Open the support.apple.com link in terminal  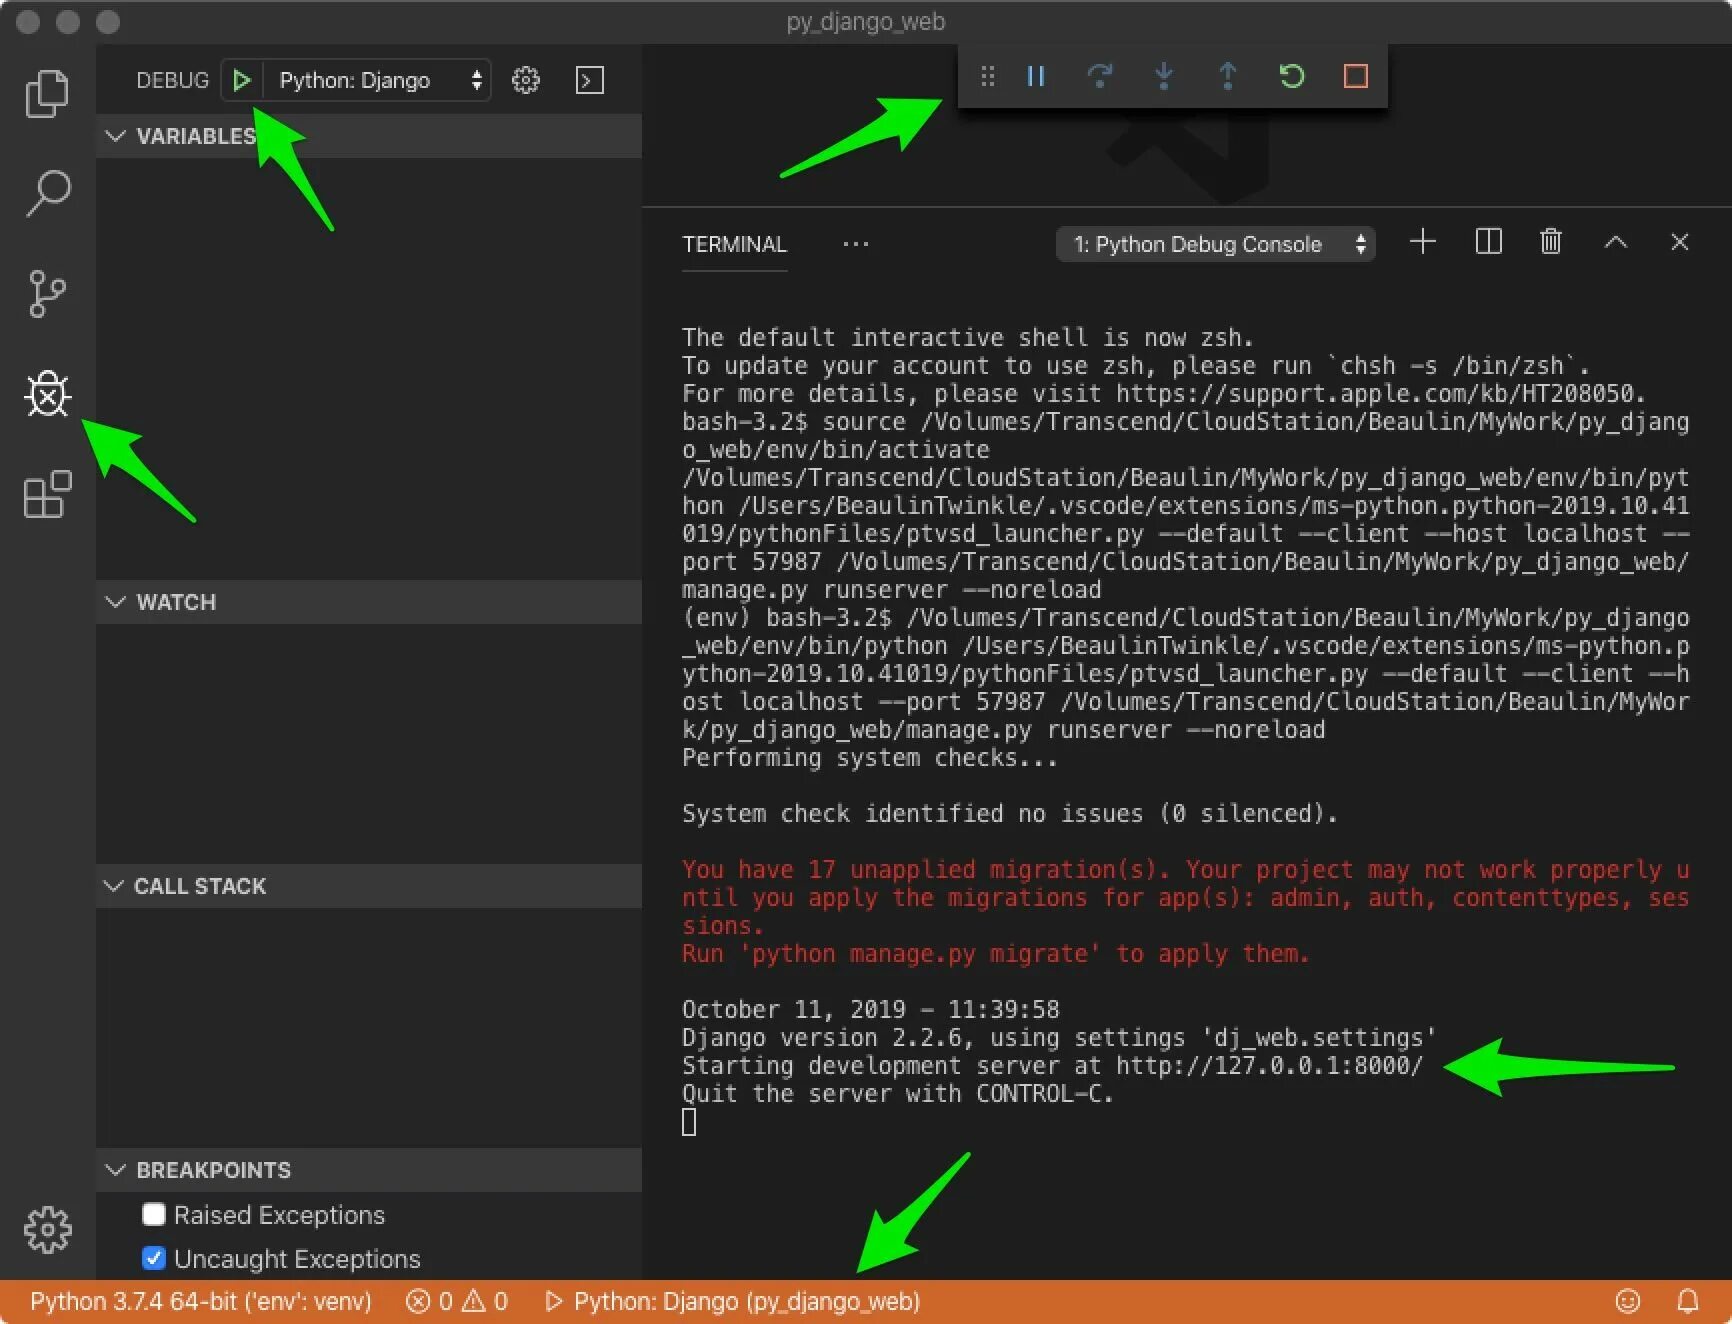click(1375, 394)
